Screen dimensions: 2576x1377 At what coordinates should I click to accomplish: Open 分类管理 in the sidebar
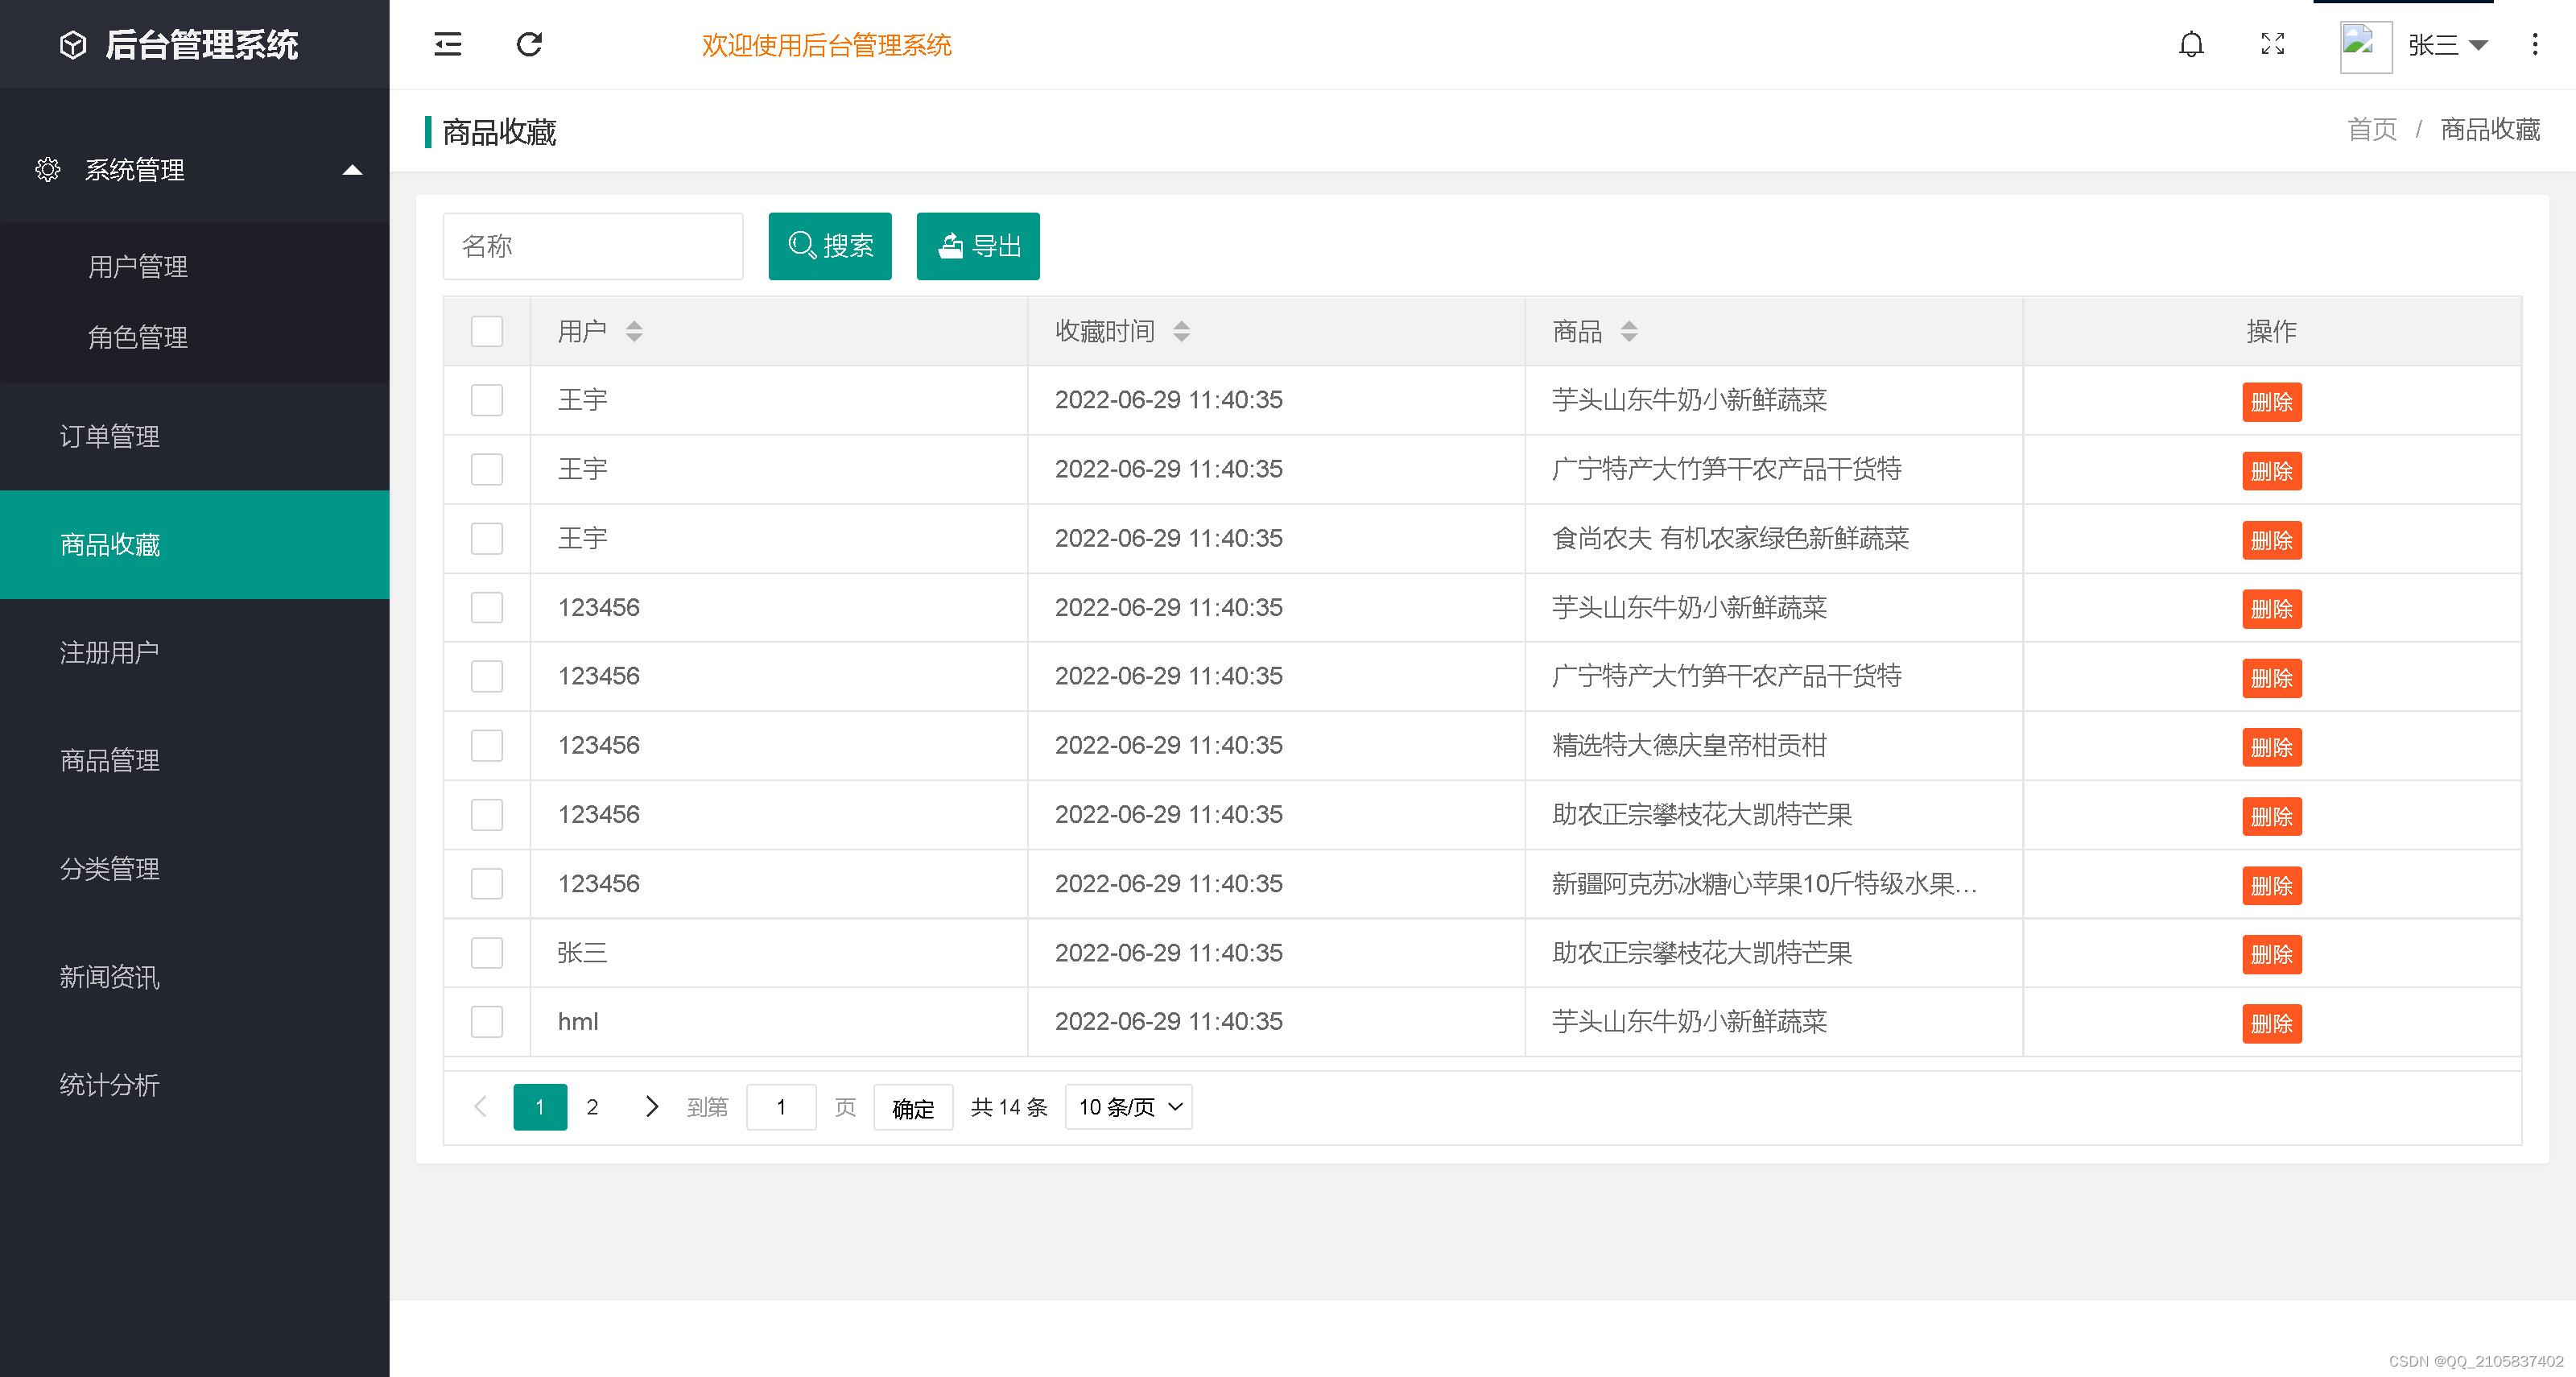[x=194, y=868]
